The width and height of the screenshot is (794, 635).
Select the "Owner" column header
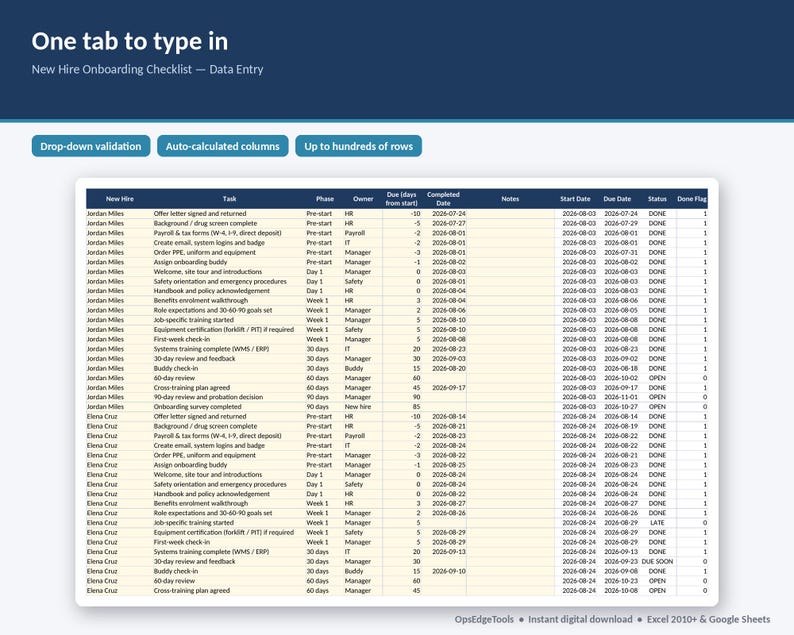[x=363, y=199]
